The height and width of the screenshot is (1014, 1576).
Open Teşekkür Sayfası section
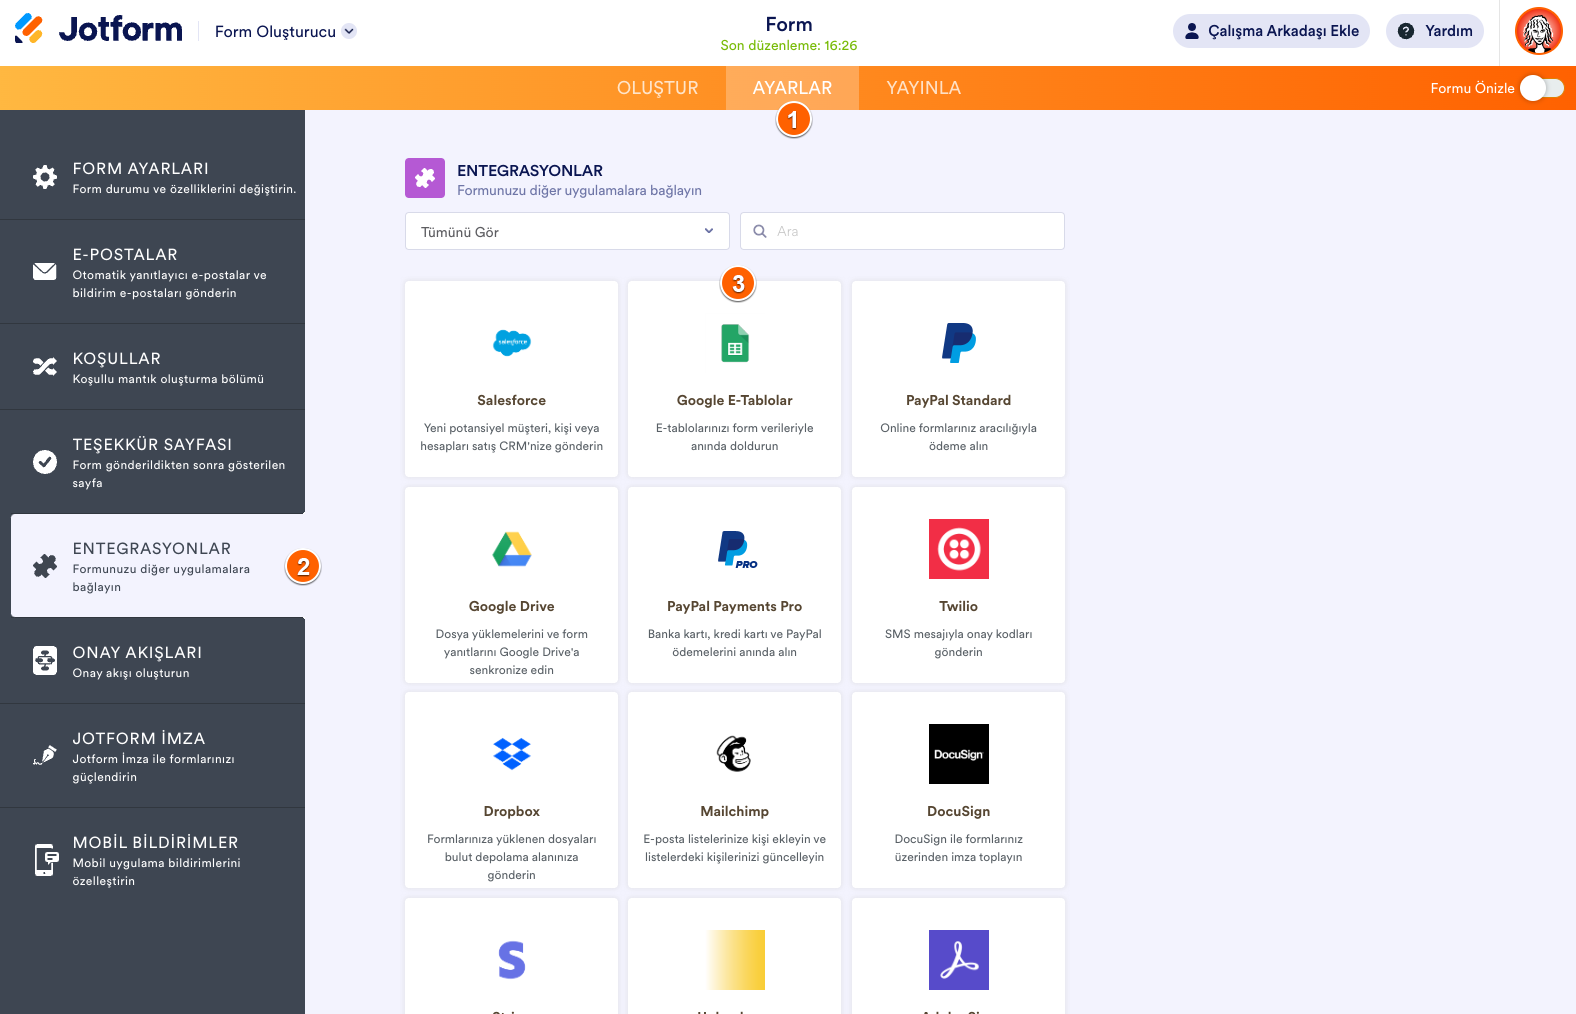[x=152, y=462]
